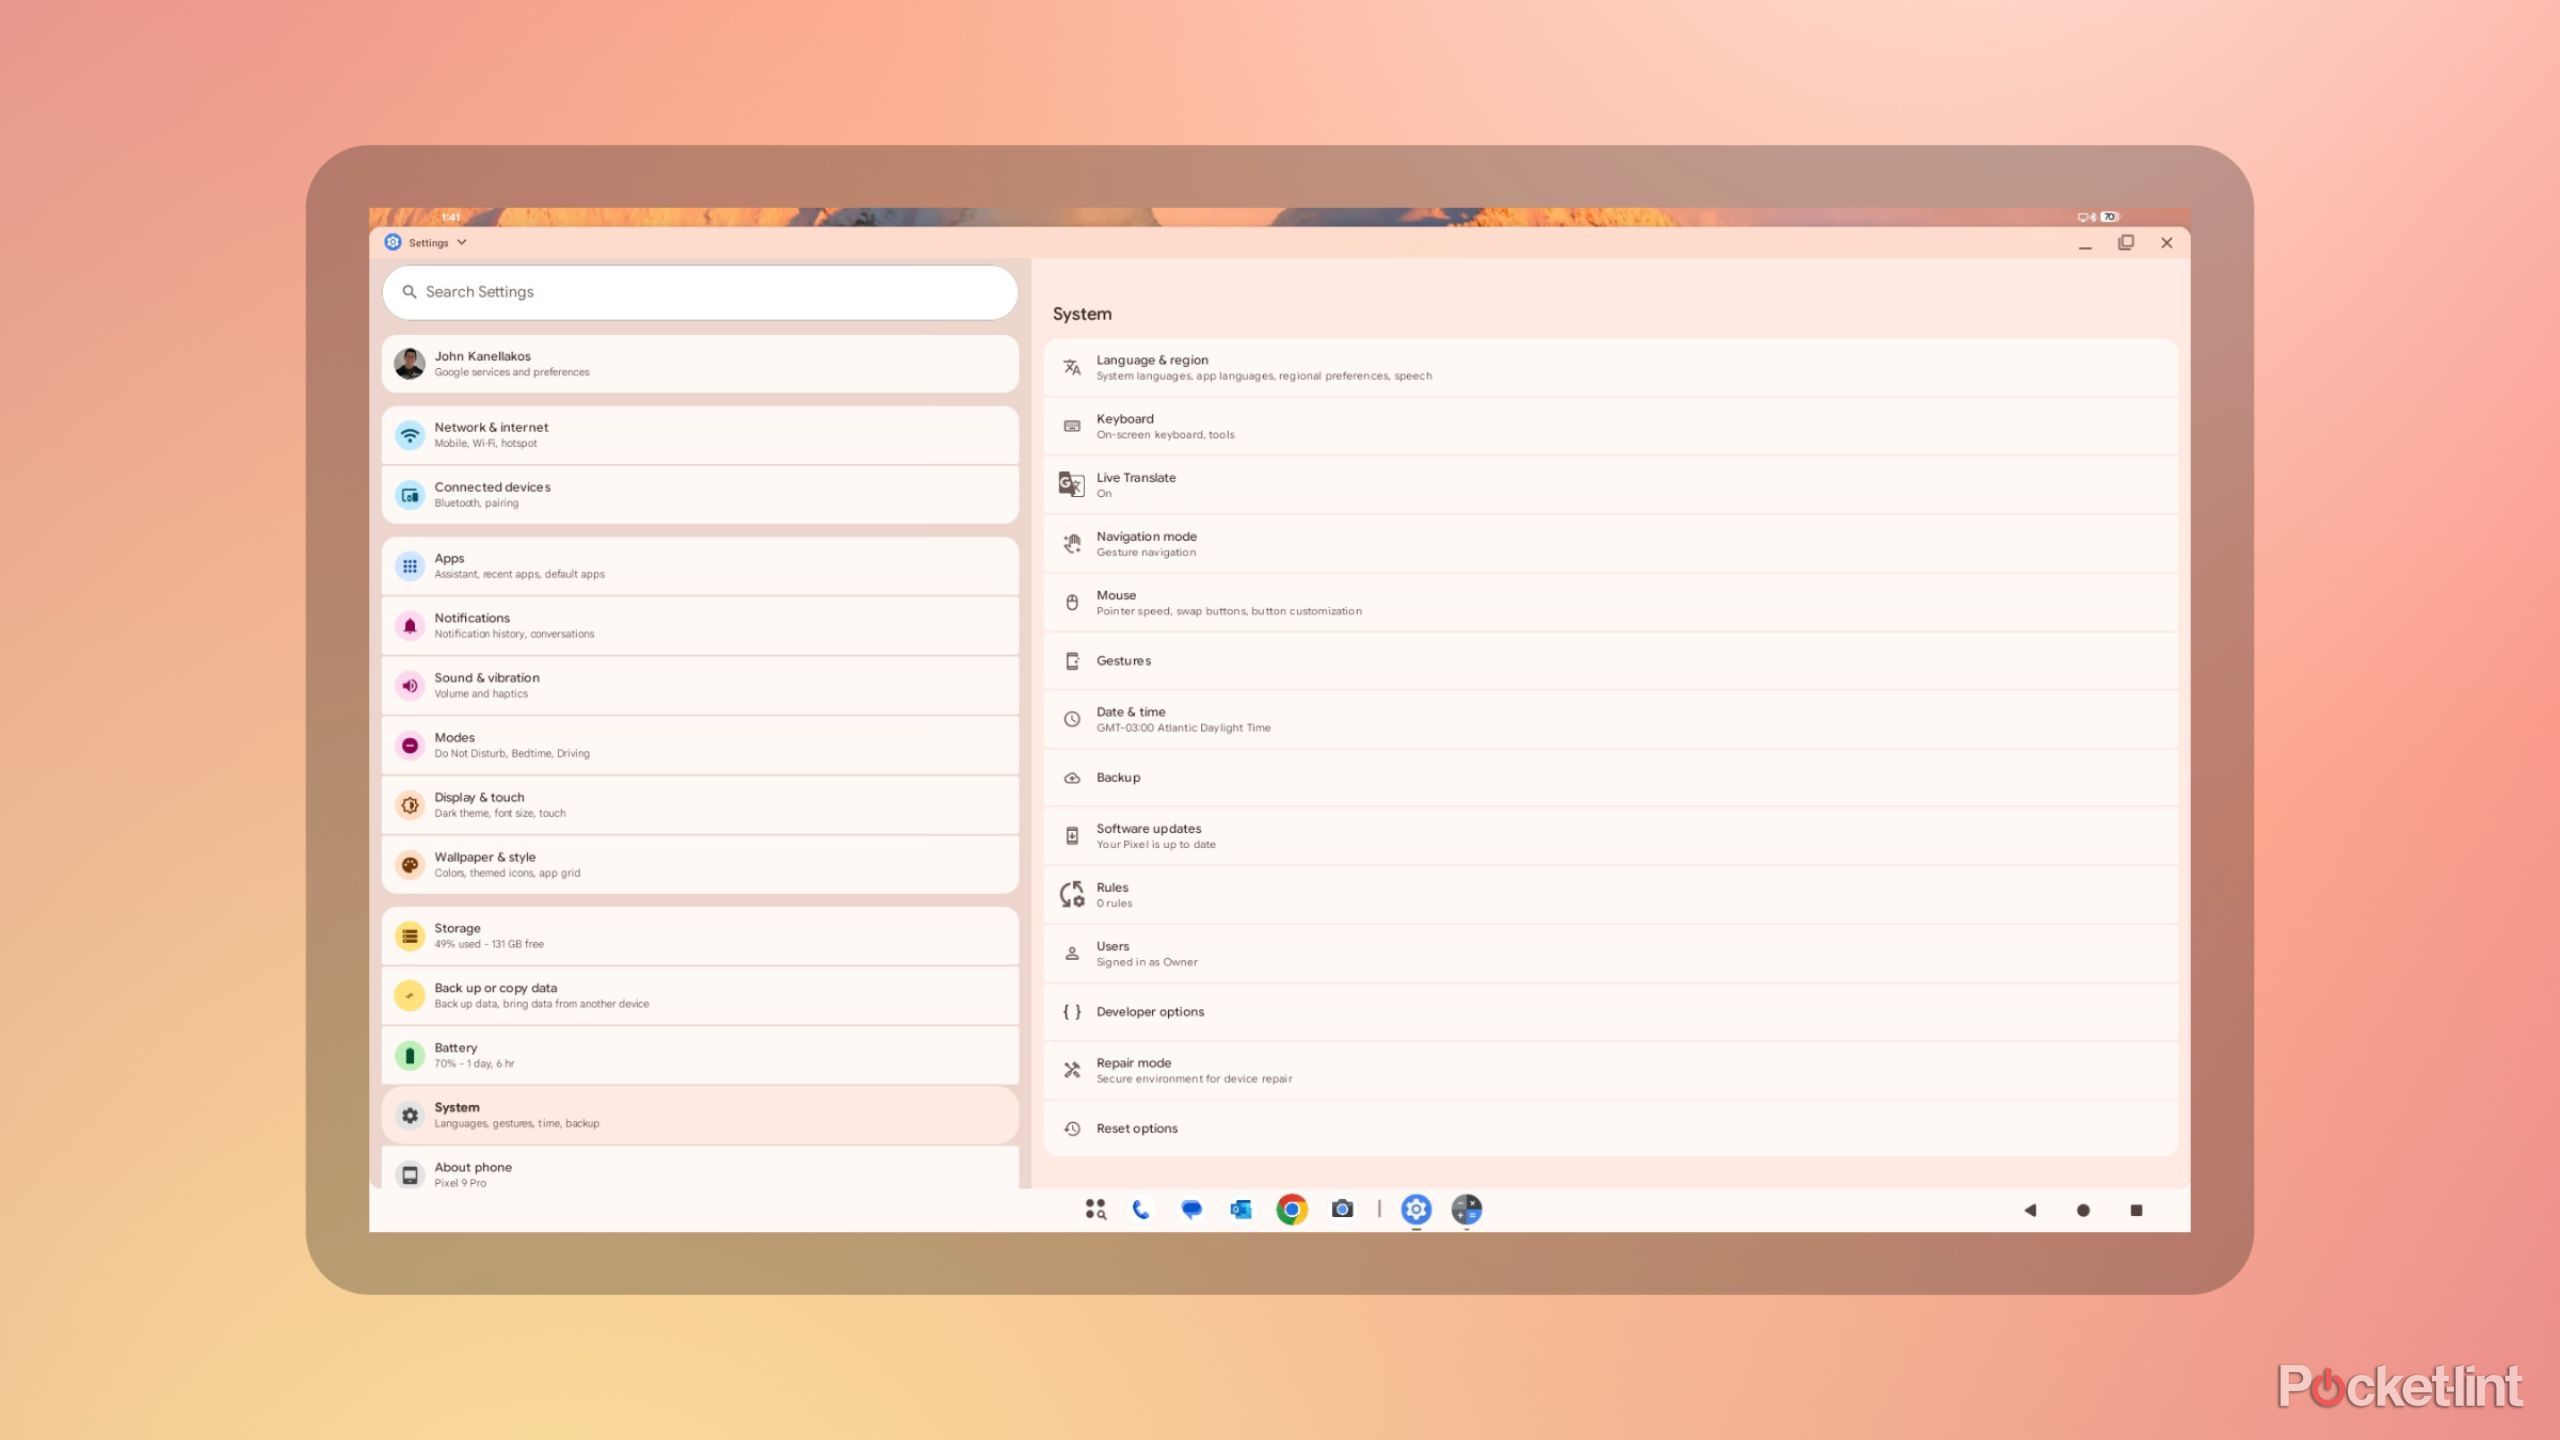
Task: Click 'Reset options' label
Action: [1137, 1129]
